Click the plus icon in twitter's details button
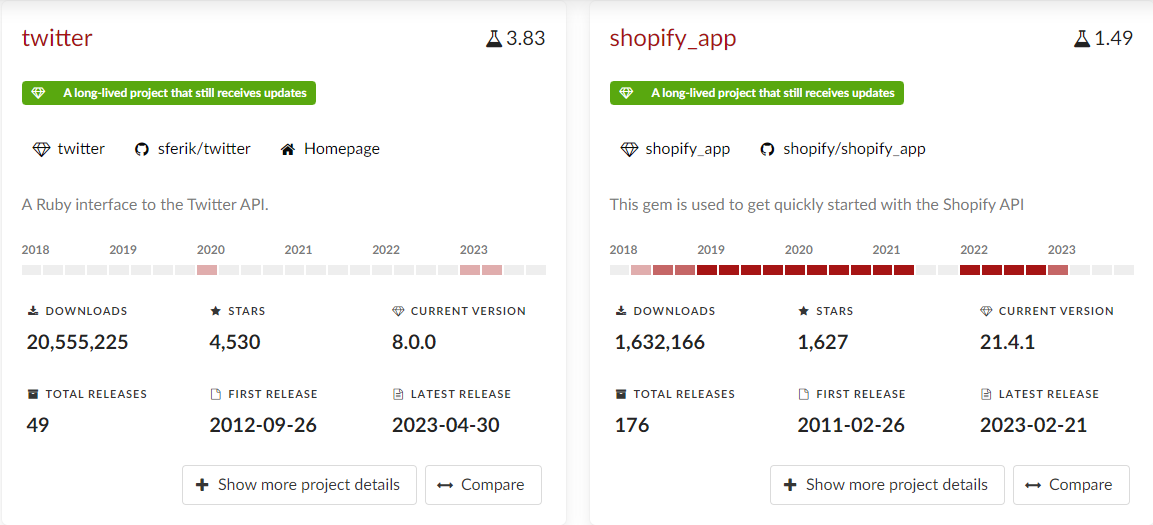The image size is (1153, 525). 202,485
